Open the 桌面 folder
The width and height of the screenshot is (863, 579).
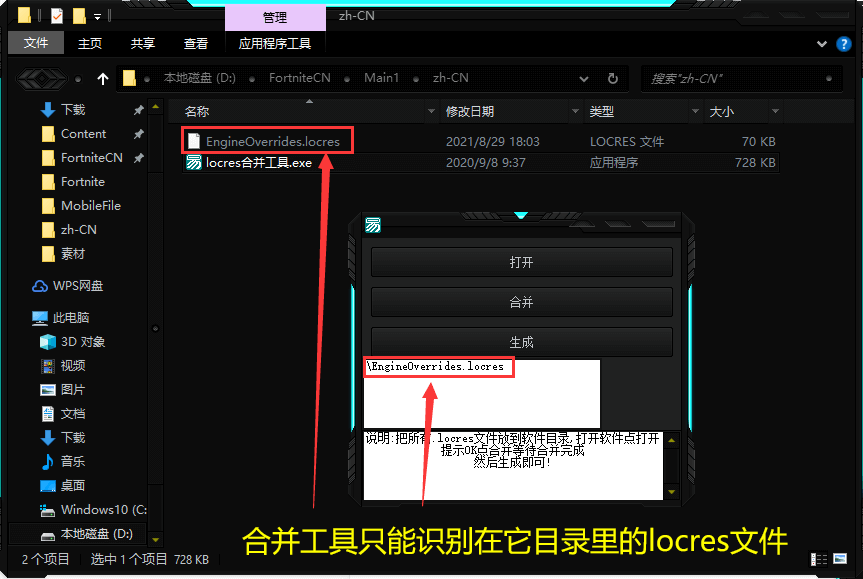[x=73, y=485]
